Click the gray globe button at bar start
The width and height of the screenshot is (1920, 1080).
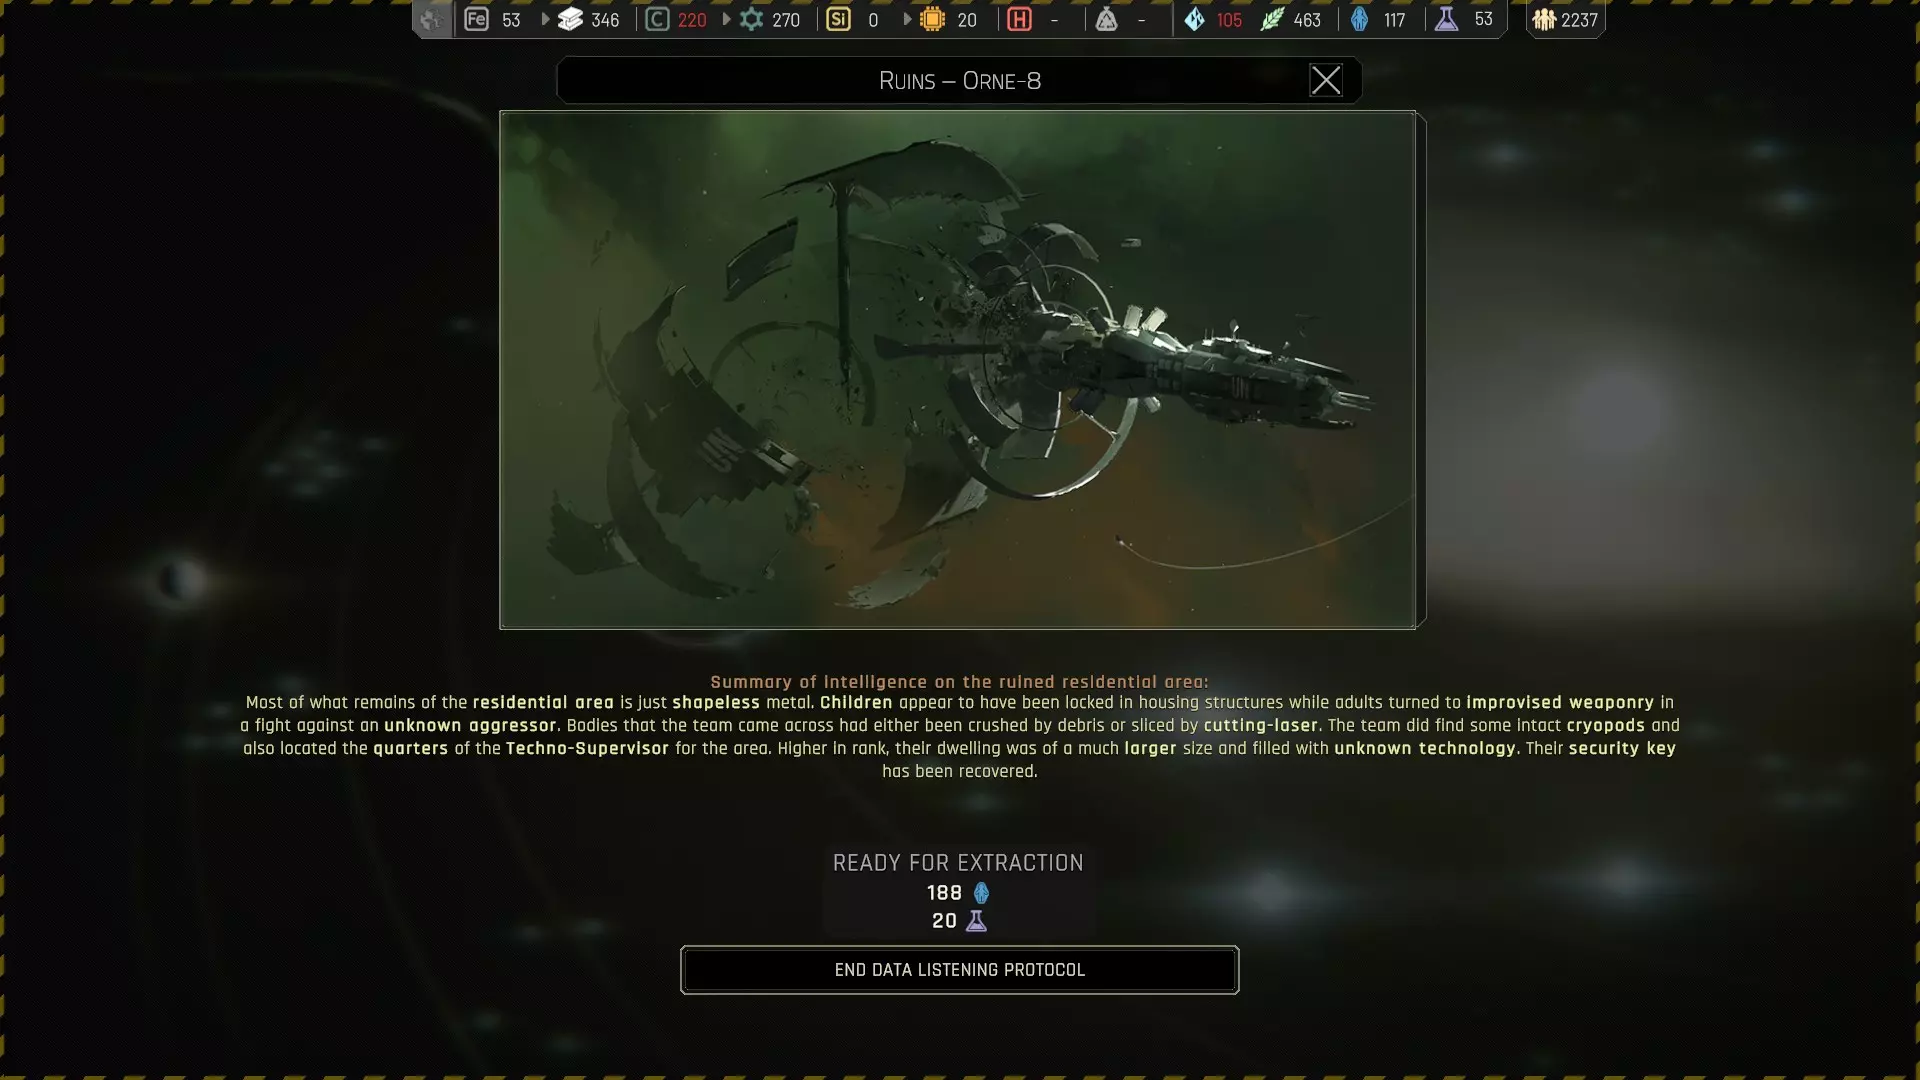432,19
